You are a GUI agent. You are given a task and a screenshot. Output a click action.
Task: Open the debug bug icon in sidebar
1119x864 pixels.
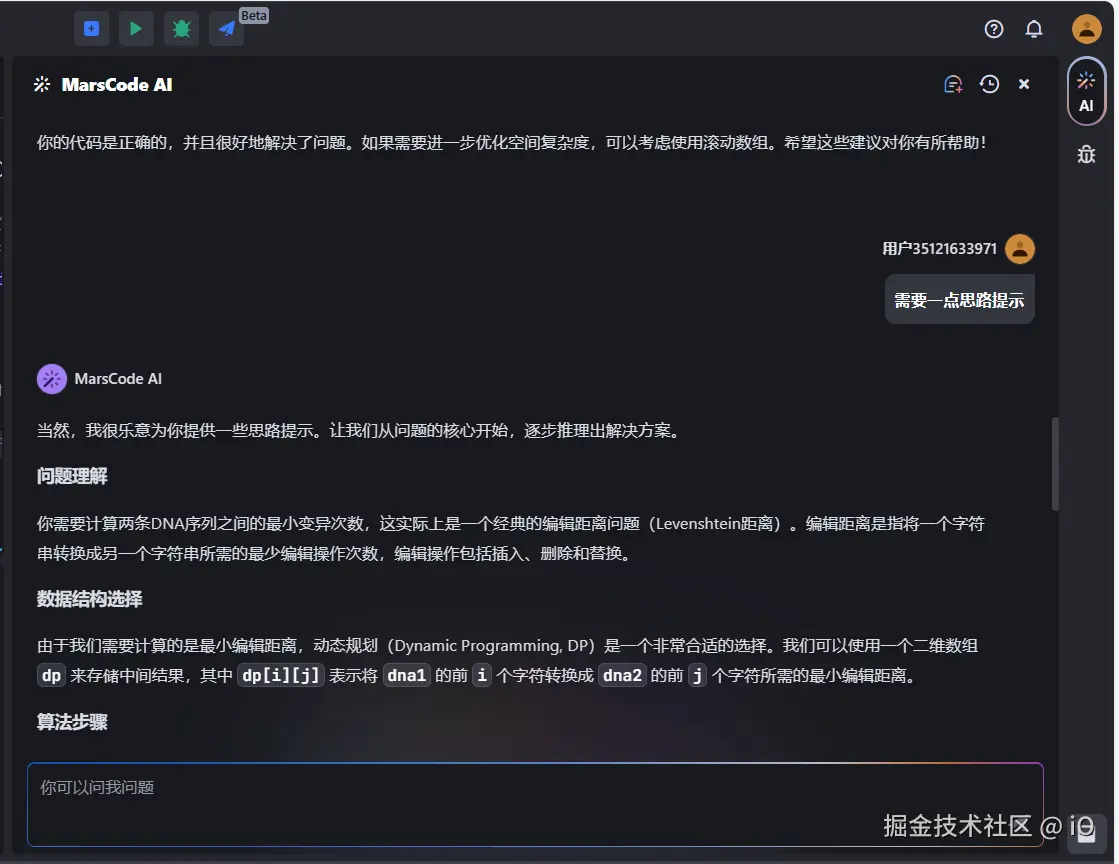click(x=1085, y=154)
